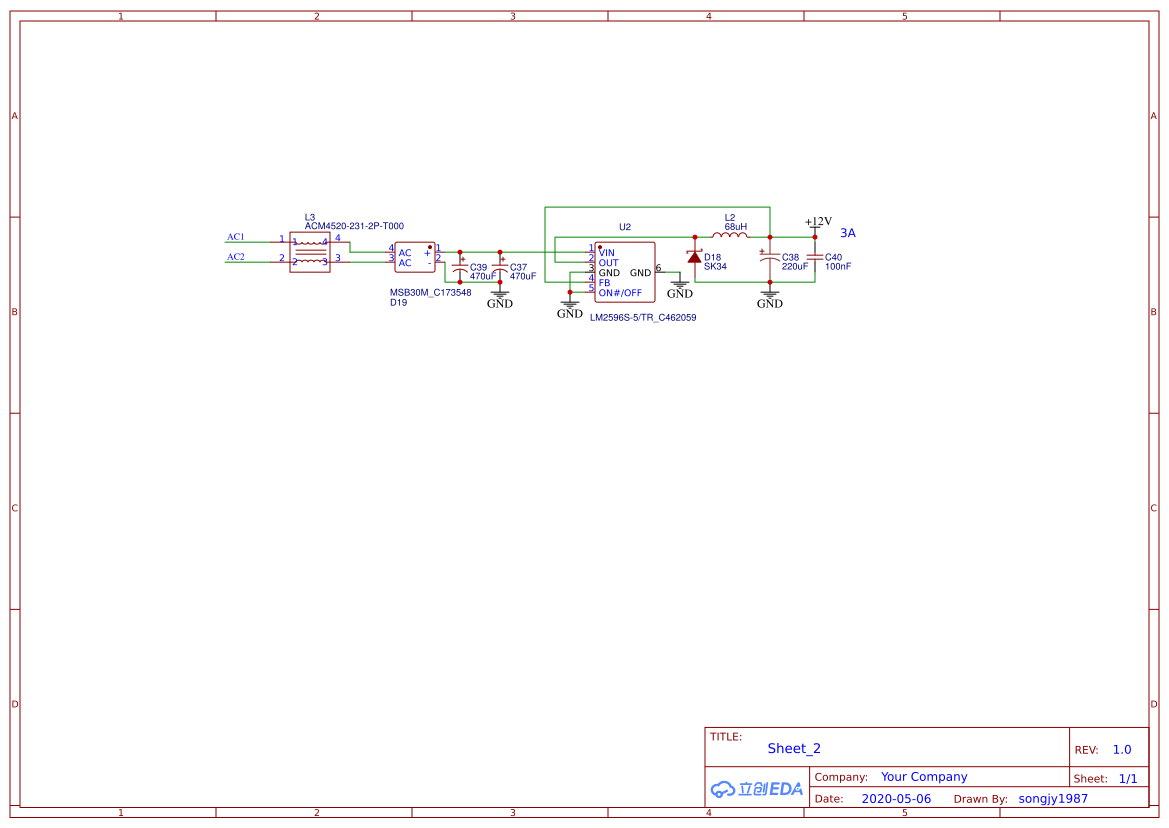Click the ACM4520-231-2P-T000 part name

pyautogui.click(x=354, y=226)
